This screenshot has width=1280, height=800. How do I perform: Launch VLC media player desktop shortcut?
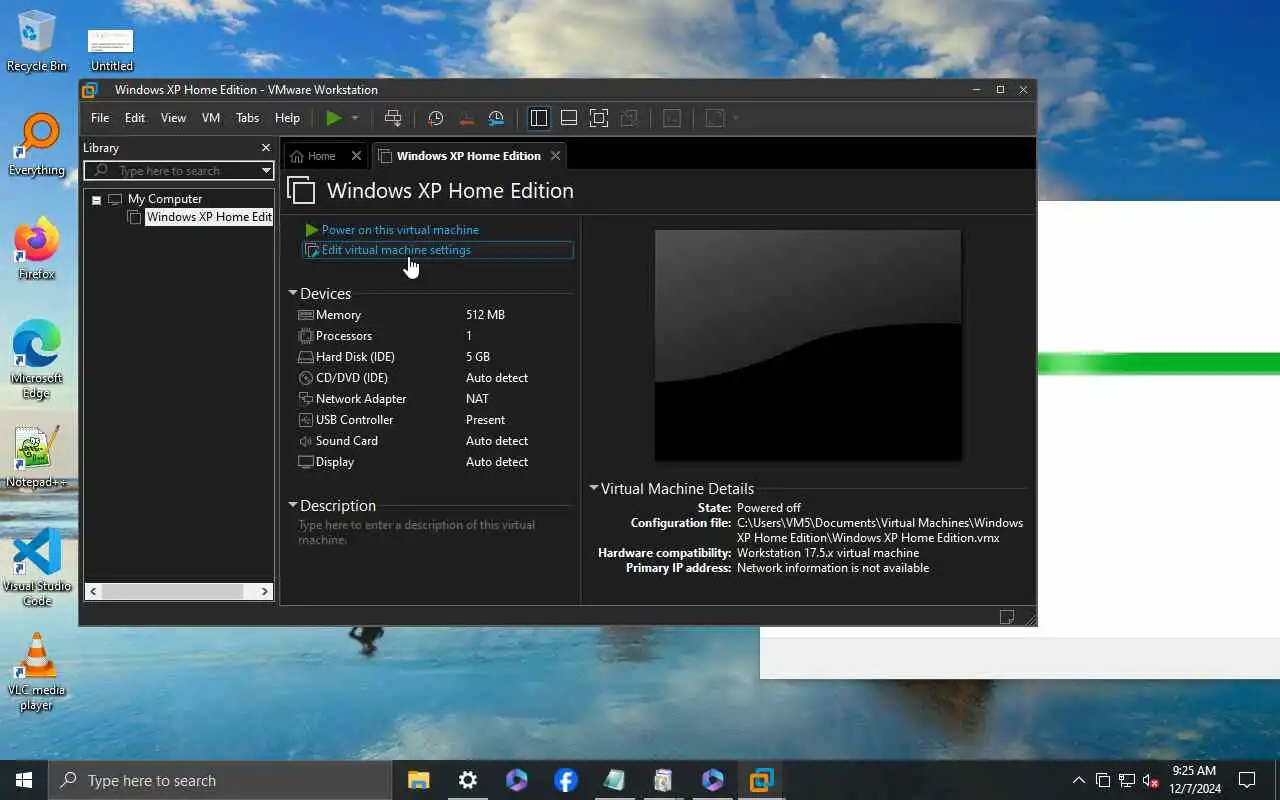click(37, 672)
